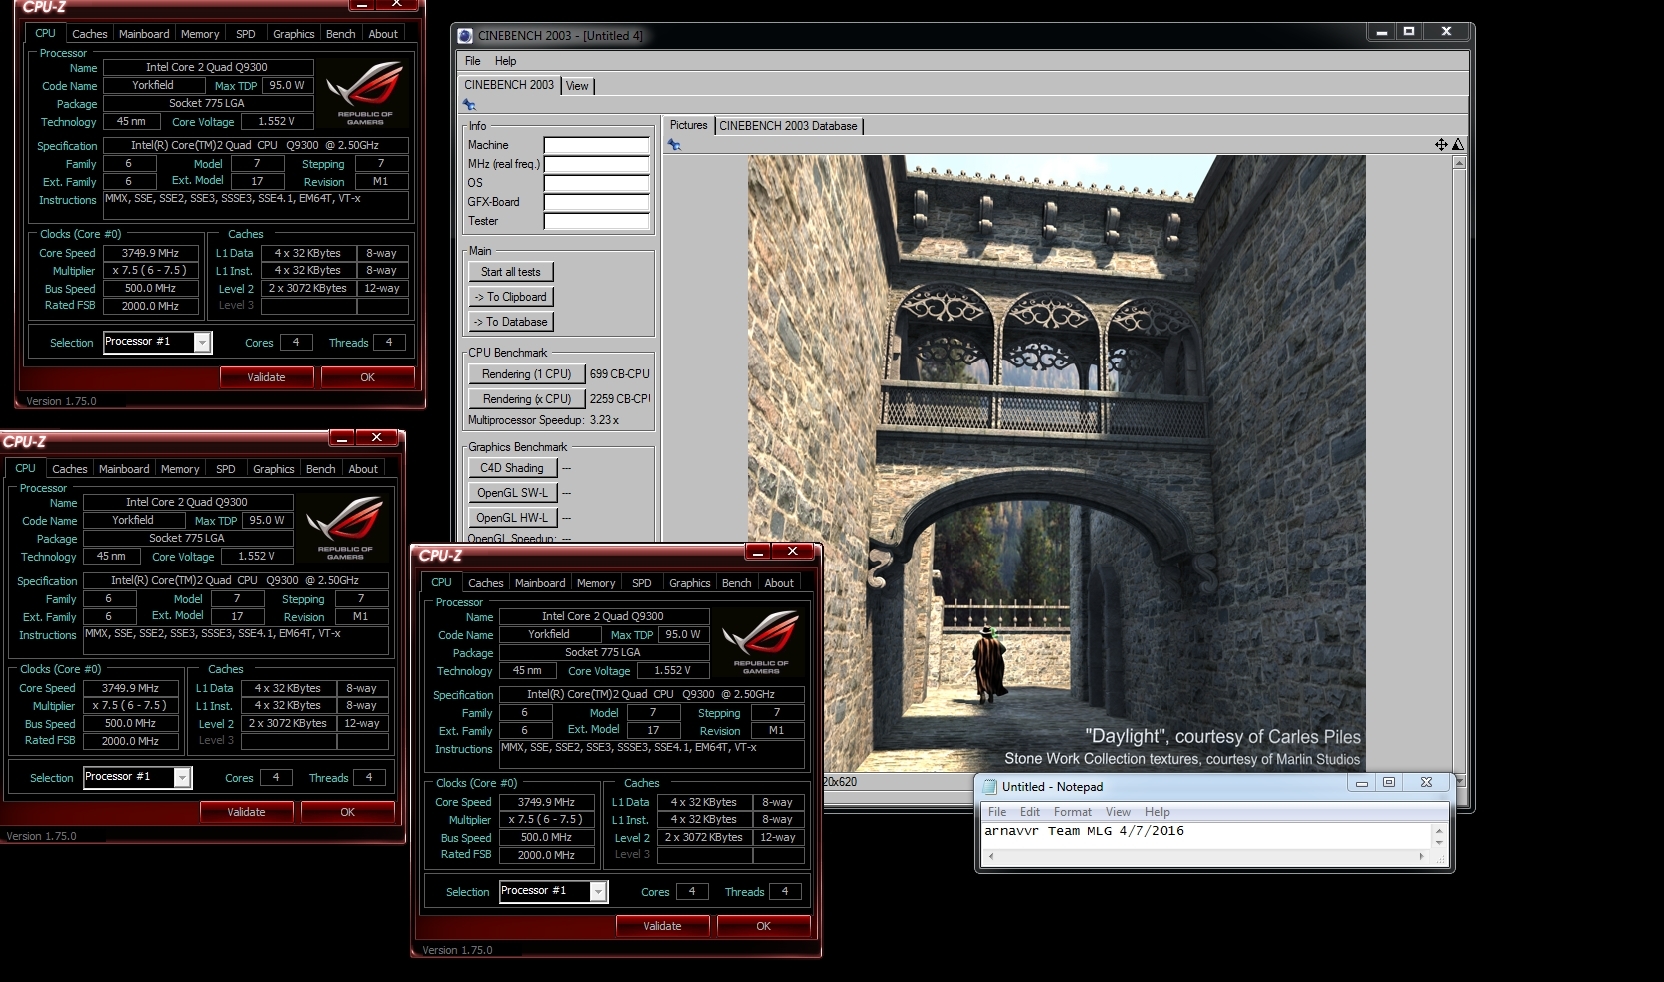The width and height of the screenshot is (1664, 982).
Task: Run Rendering (x CPU) benchmark
Action: coord(526,399)
